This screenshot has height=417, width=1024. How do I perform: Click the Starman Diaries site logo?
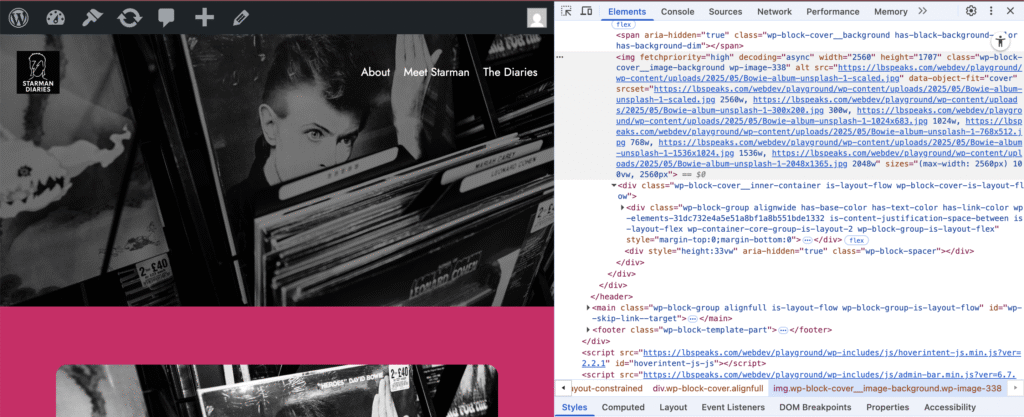click(37, 73)
